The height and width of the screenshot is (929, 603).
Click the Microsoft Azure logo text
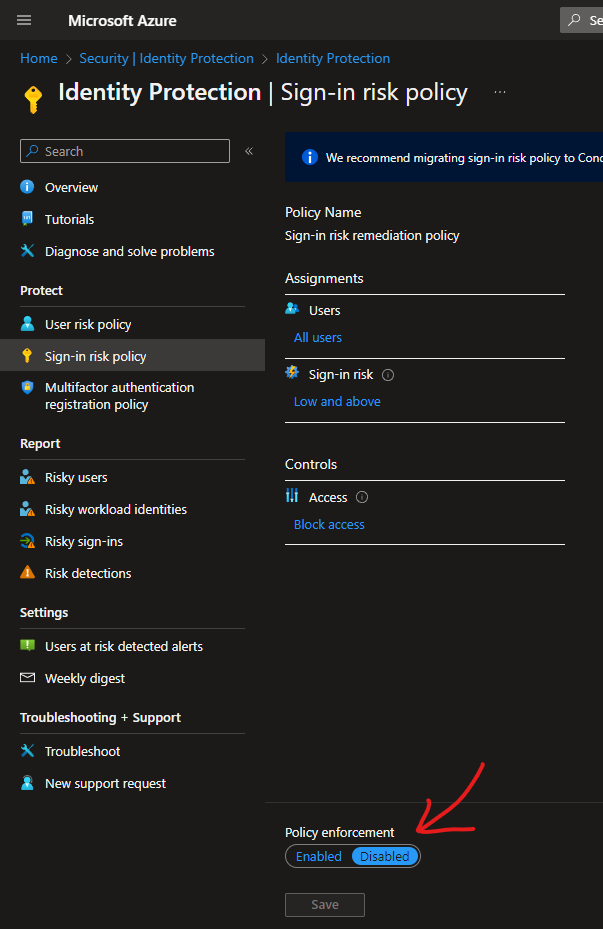[122, 21]
